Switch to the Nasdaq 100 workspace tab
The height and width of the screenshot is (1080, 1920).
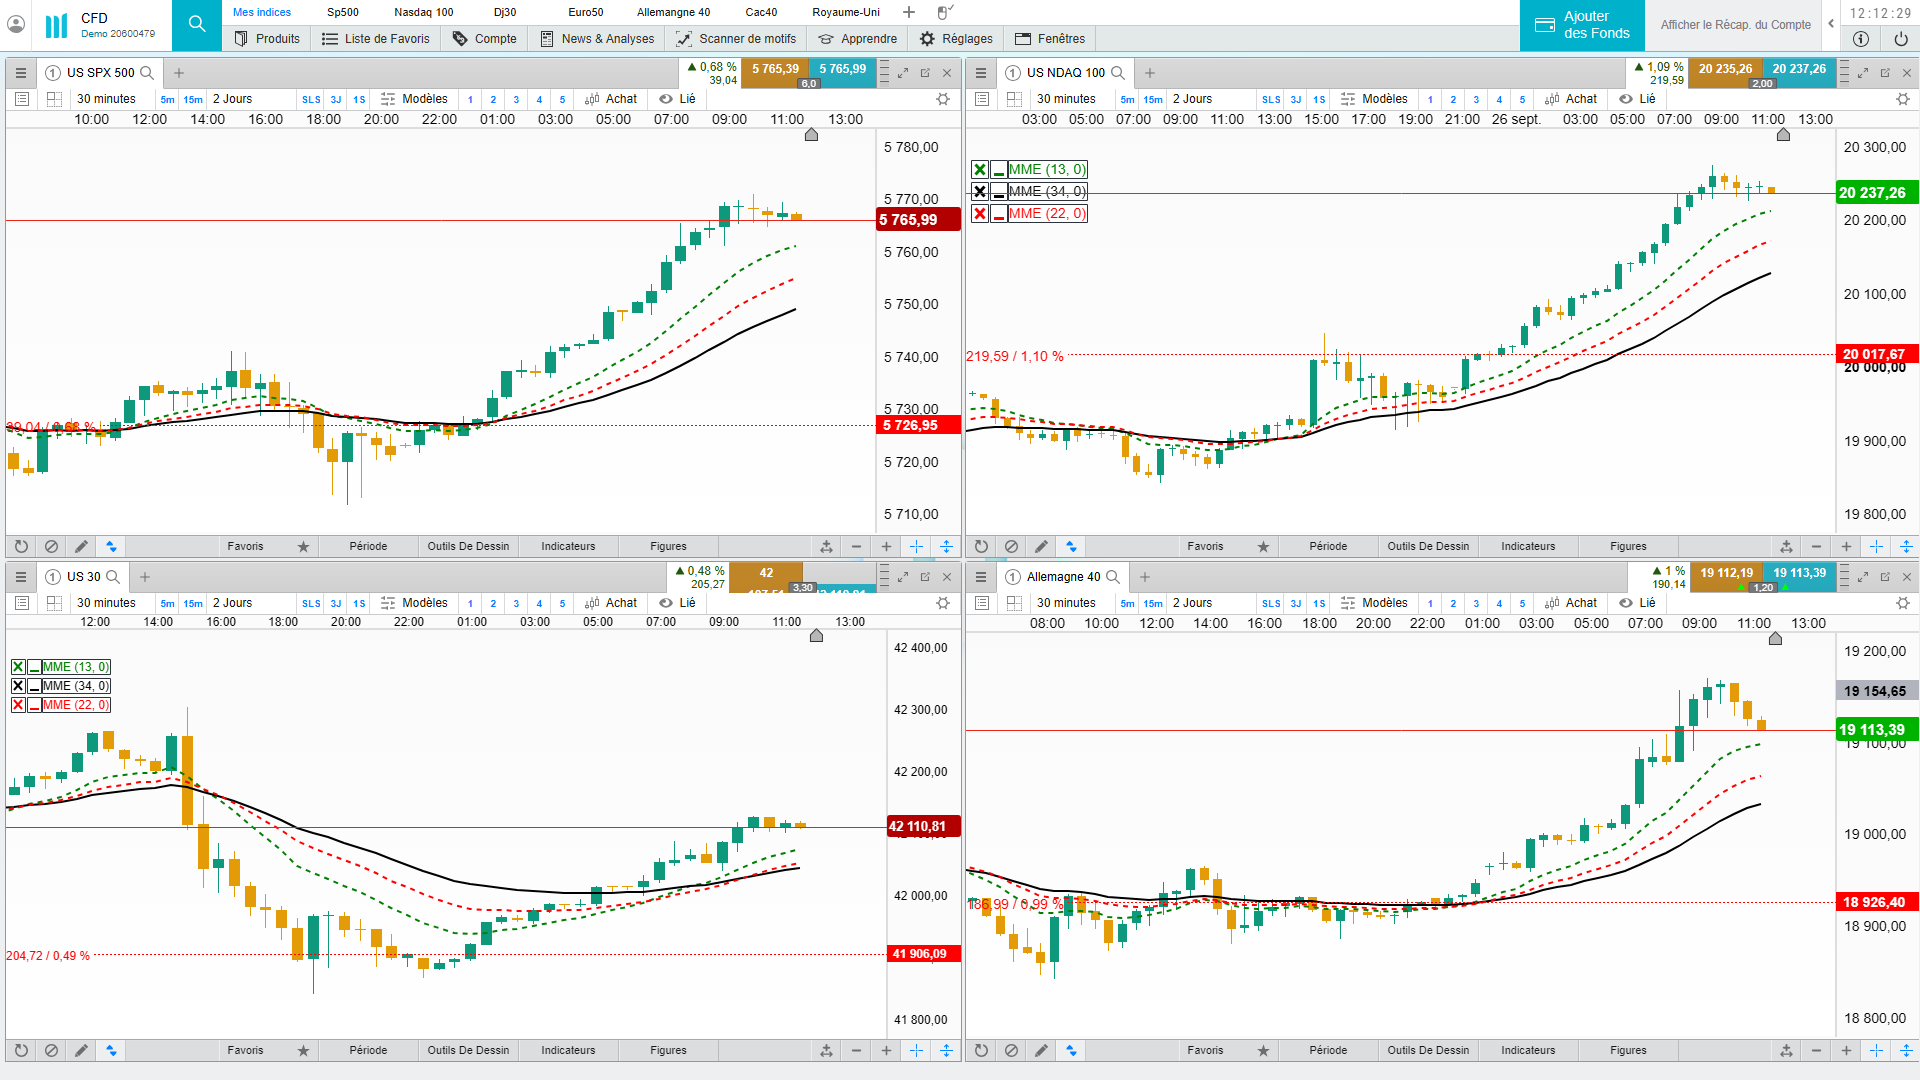423,12
